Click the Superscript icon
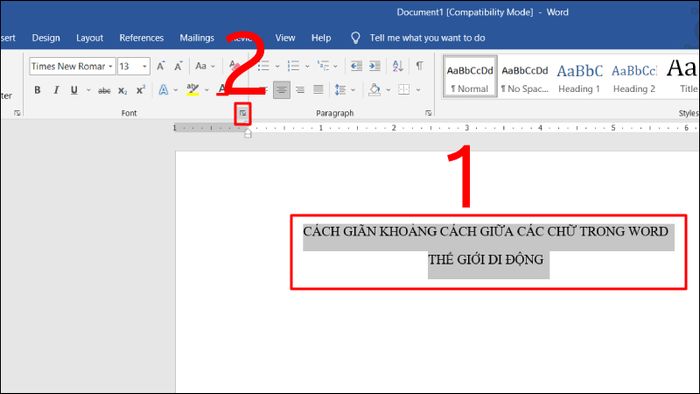This screenshot has height=394, width=700. point(141,90)
